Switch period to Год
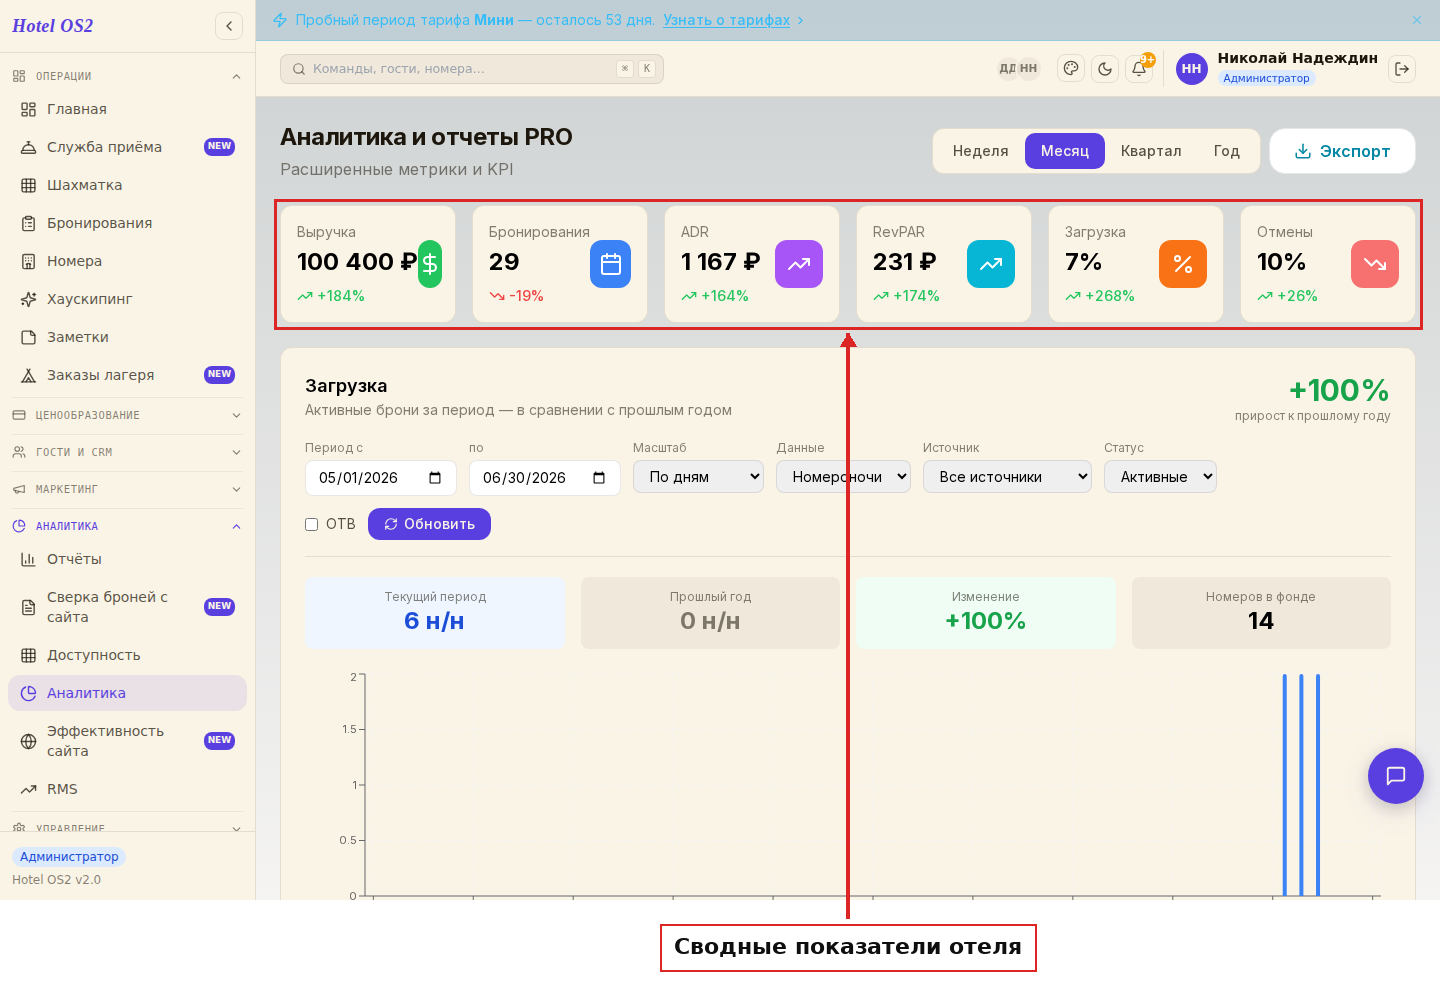The width and height of the screenshot is (1440, 995). [x=1227, y=151]
